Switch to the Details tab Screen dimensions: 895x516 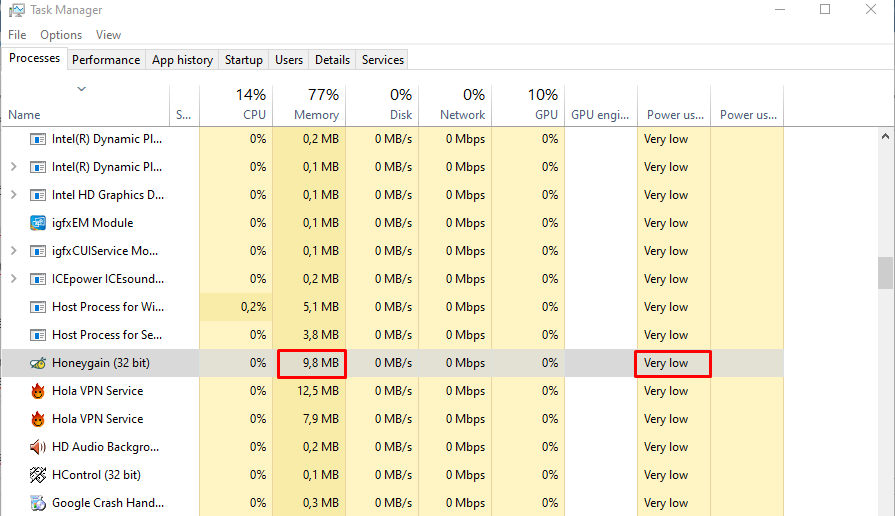(x=332, y=60)
